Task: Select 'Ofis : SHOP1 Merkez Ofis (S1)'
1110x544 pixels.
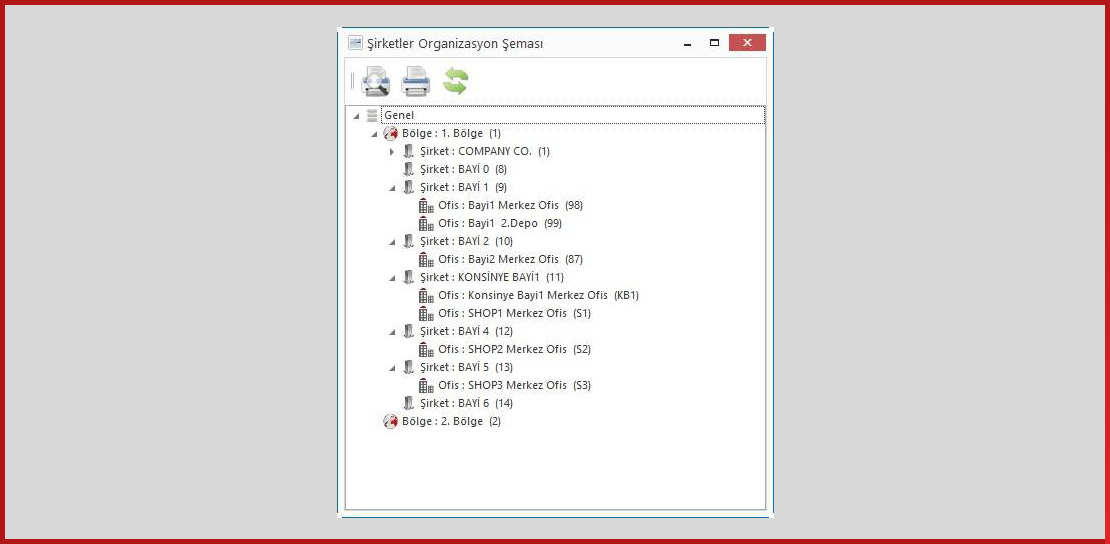Action: point(515,313)
